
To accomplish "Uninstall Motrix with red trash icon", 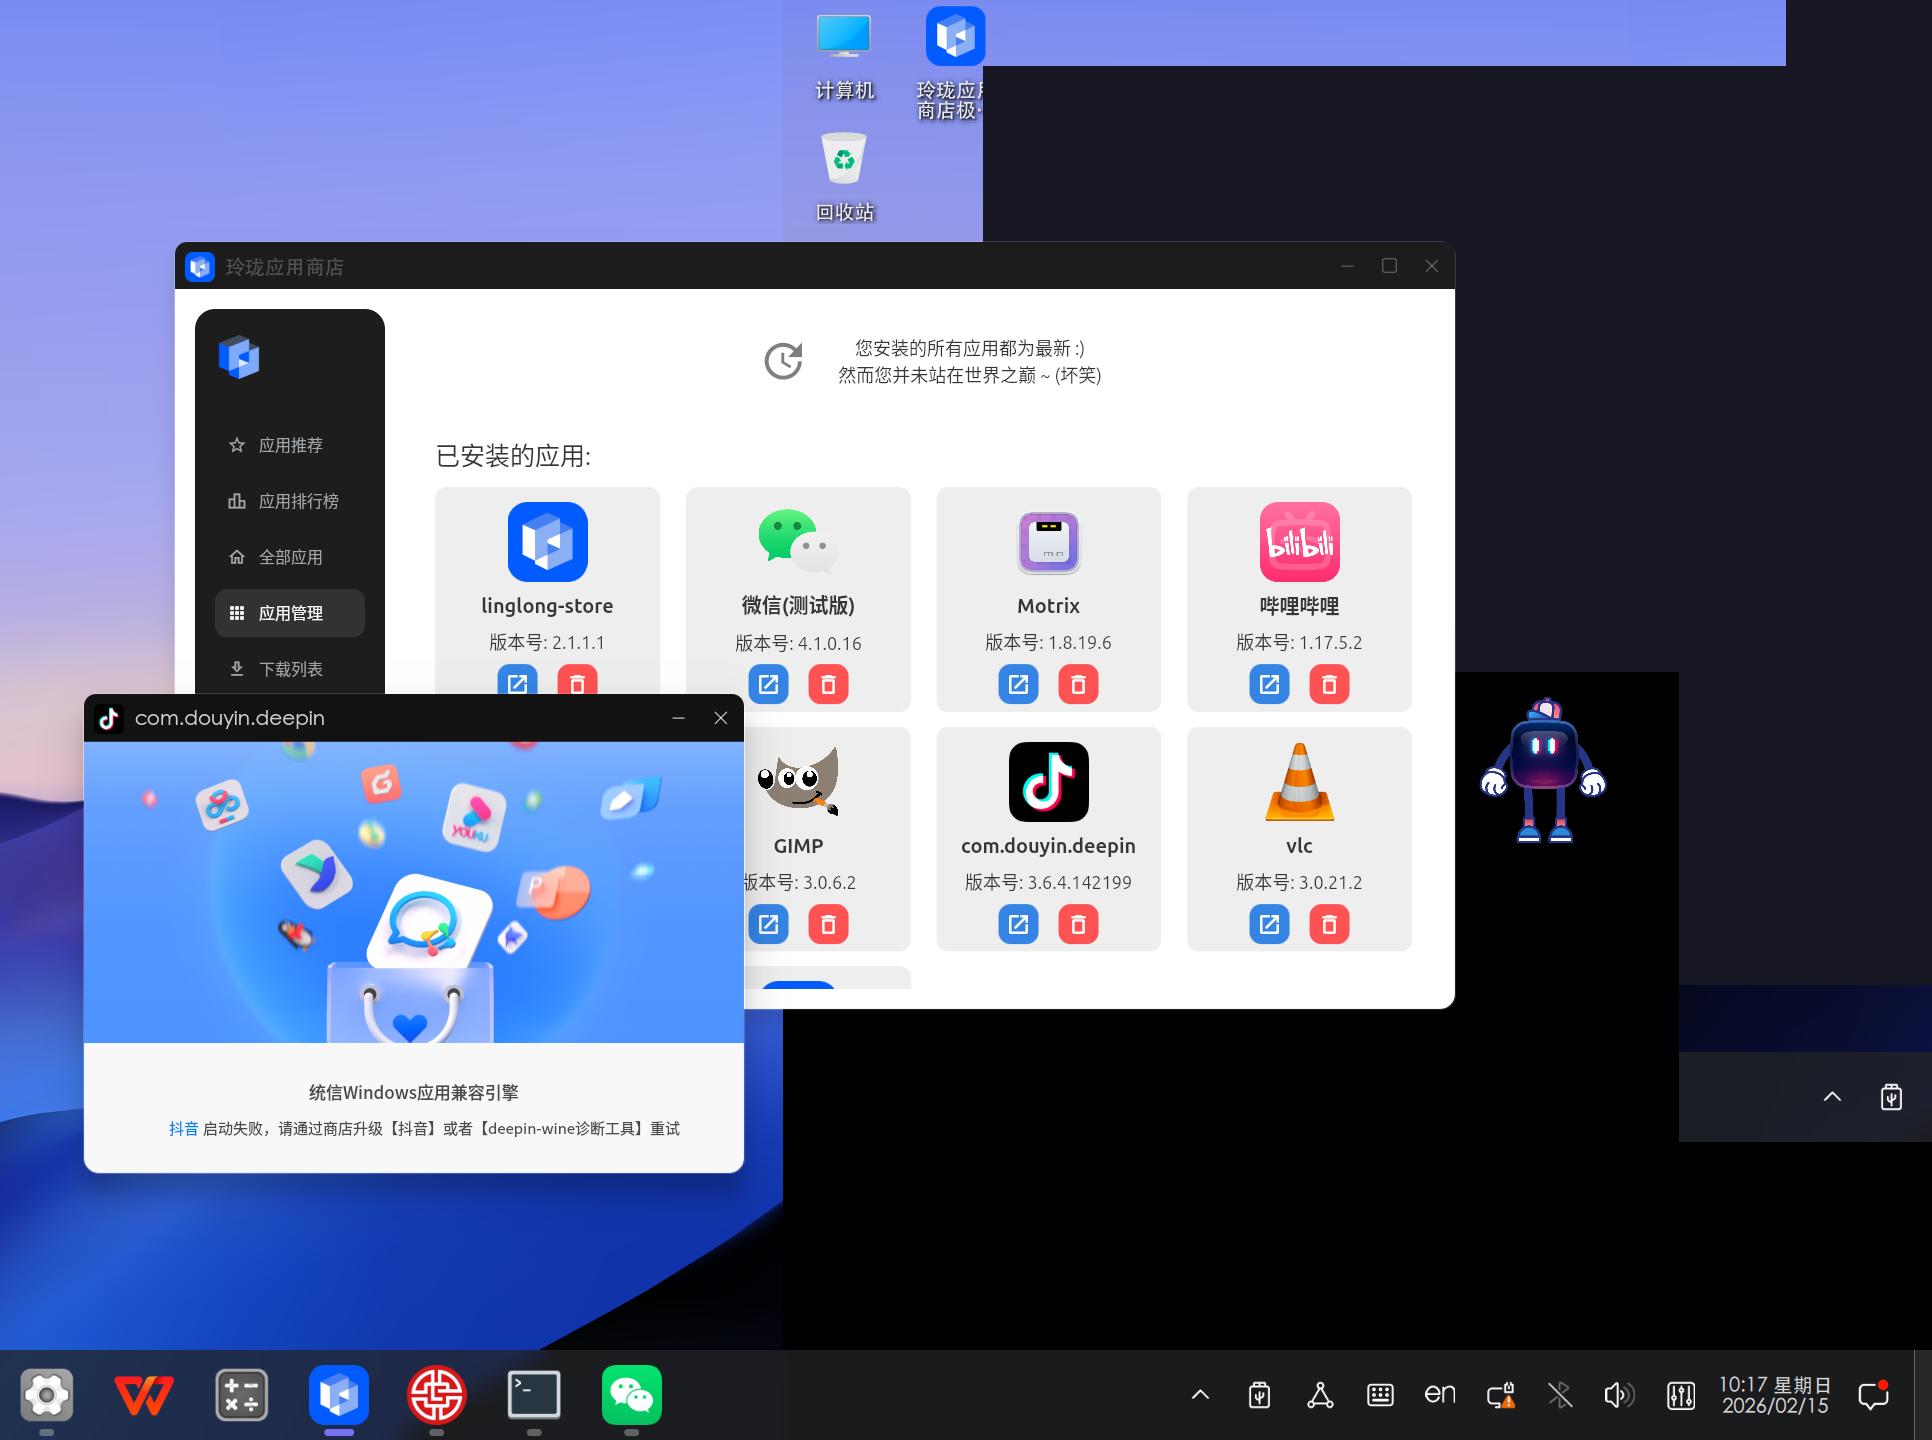I will click(x=1078, y=685).
